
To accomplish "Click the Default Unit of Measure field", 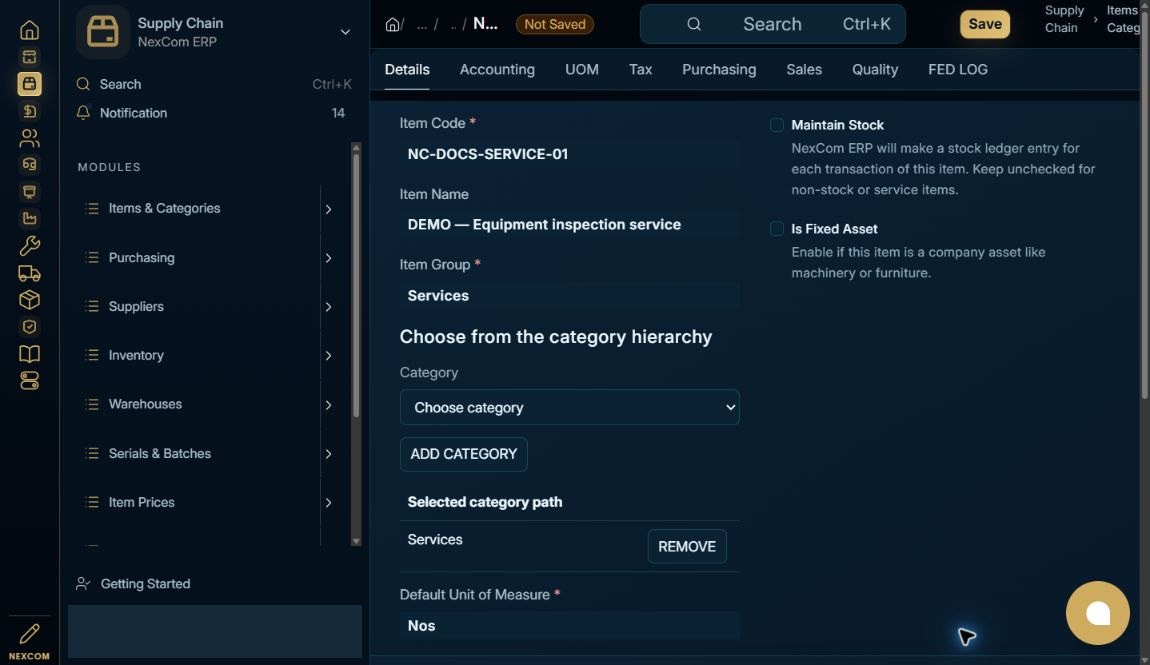I will point(569,625).
